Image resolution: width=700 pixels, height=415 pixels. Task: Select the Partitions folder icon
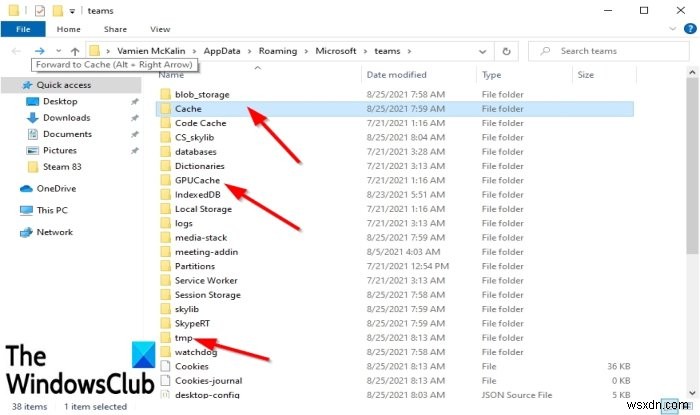click(166, 266)
